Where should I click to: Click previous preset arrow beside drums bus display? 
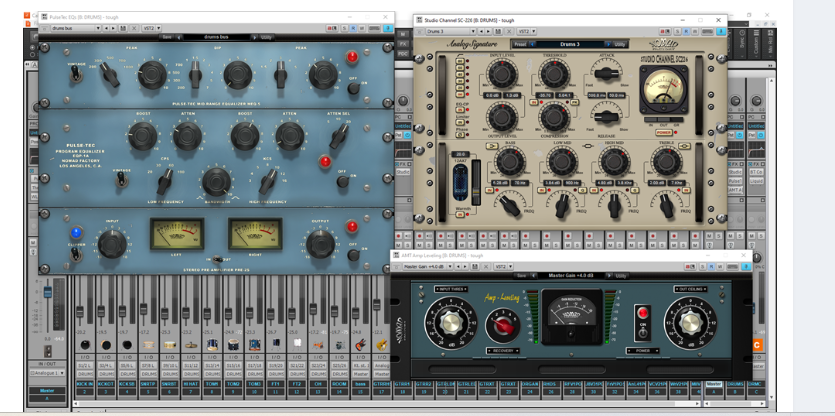(179, 37)
